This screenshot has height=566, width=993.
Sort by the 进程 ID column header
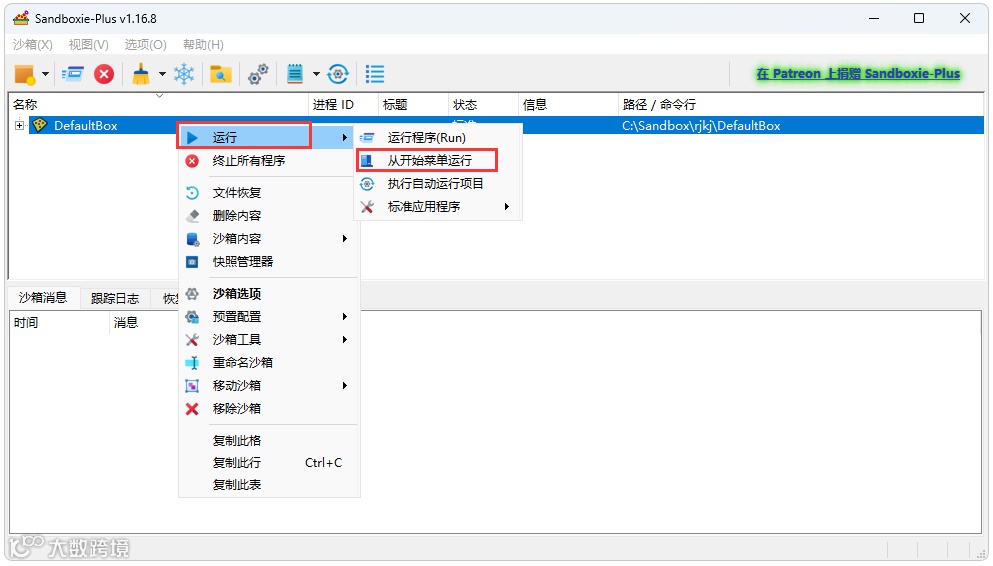click(x=343, y=104)
